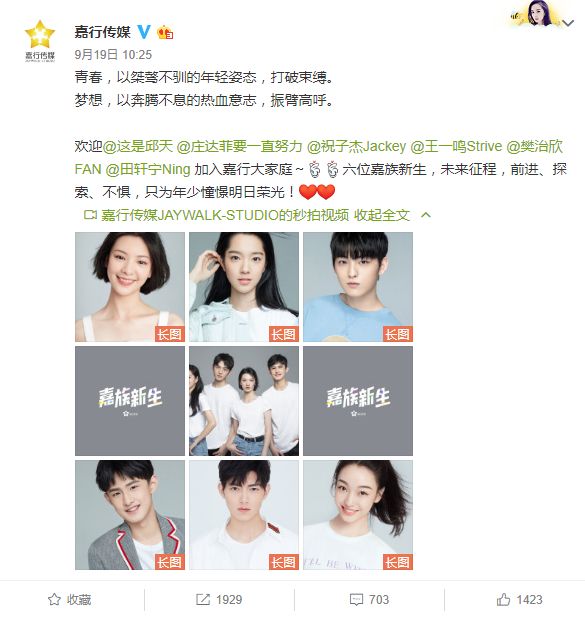585x617 pixels.
Task: Open the first 嘉族新生 gray thumbnail
Action: click(x=130, y=401)
